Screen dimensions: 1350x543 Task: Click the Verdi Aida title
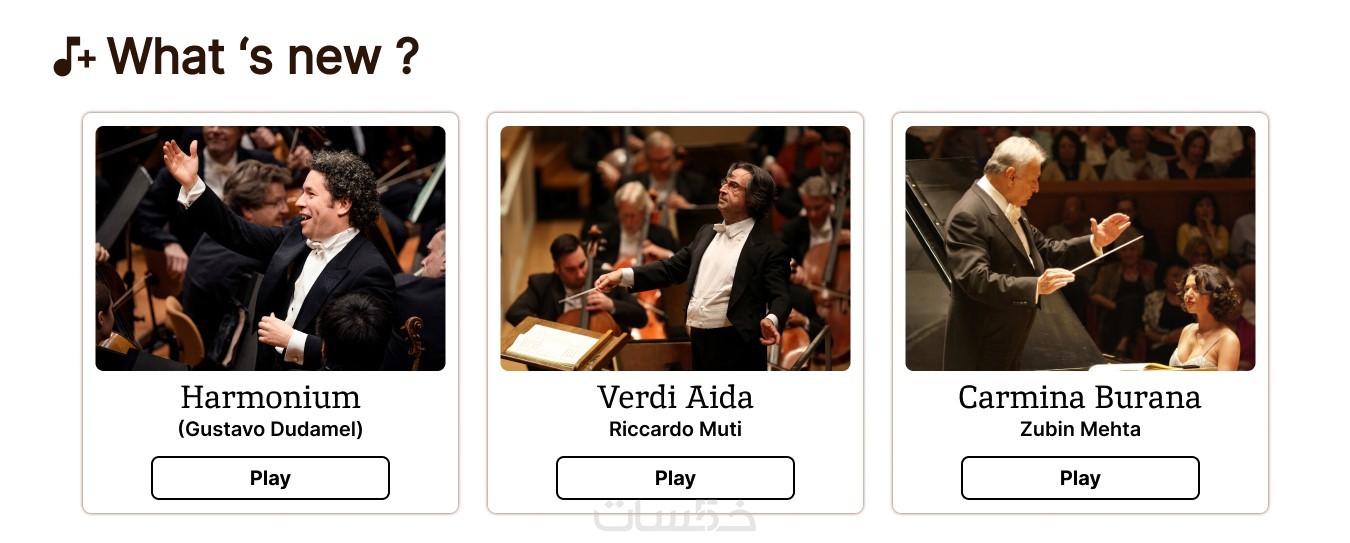pyautogui.click(x=675, y=397)
